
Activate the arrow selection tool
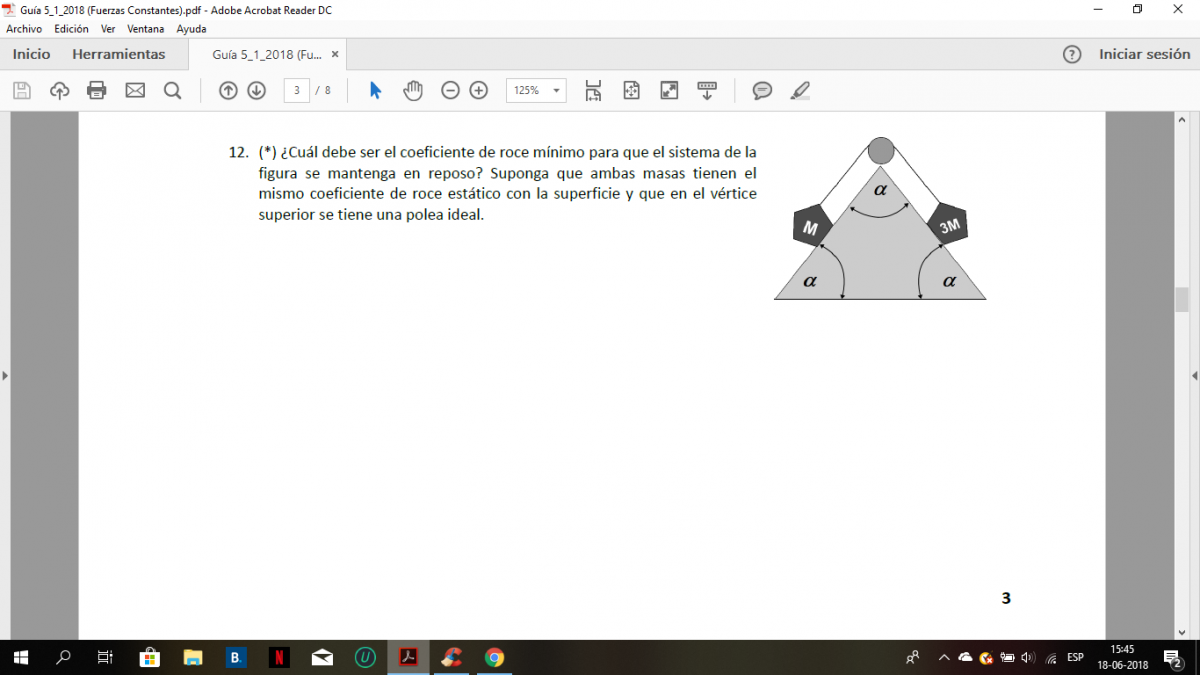[x=375, y=91]
